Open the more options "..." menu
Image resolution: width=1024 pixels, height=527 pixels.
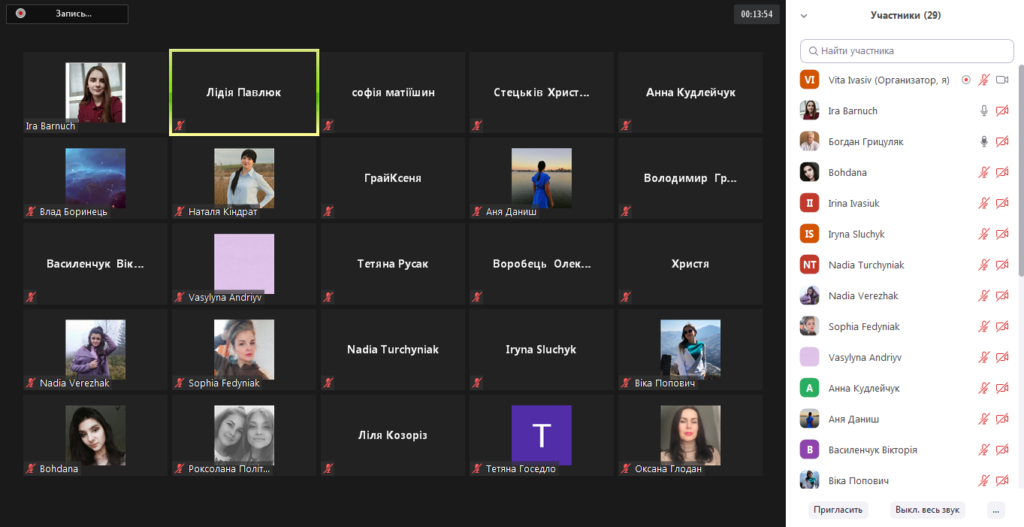(x=994, y=509)
